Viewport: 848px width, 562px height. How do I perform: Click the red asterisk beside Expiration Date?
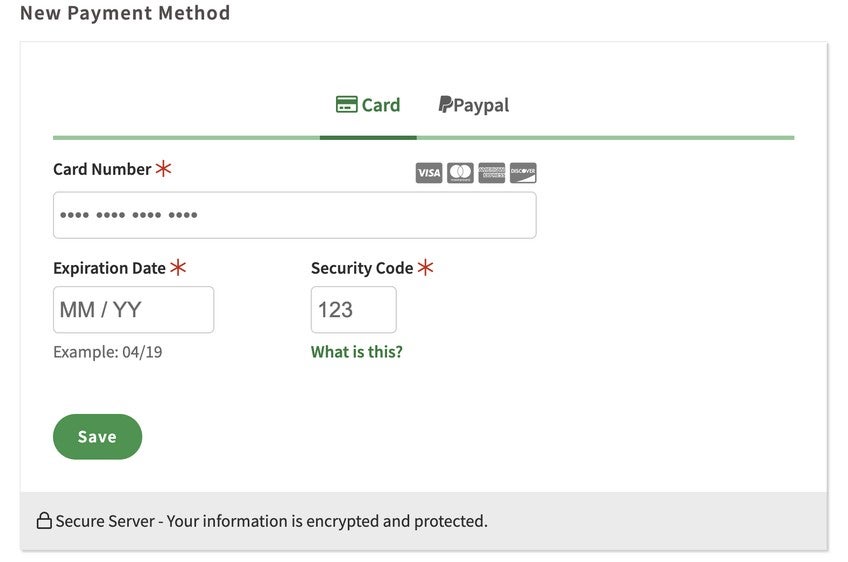click(178, 268)
